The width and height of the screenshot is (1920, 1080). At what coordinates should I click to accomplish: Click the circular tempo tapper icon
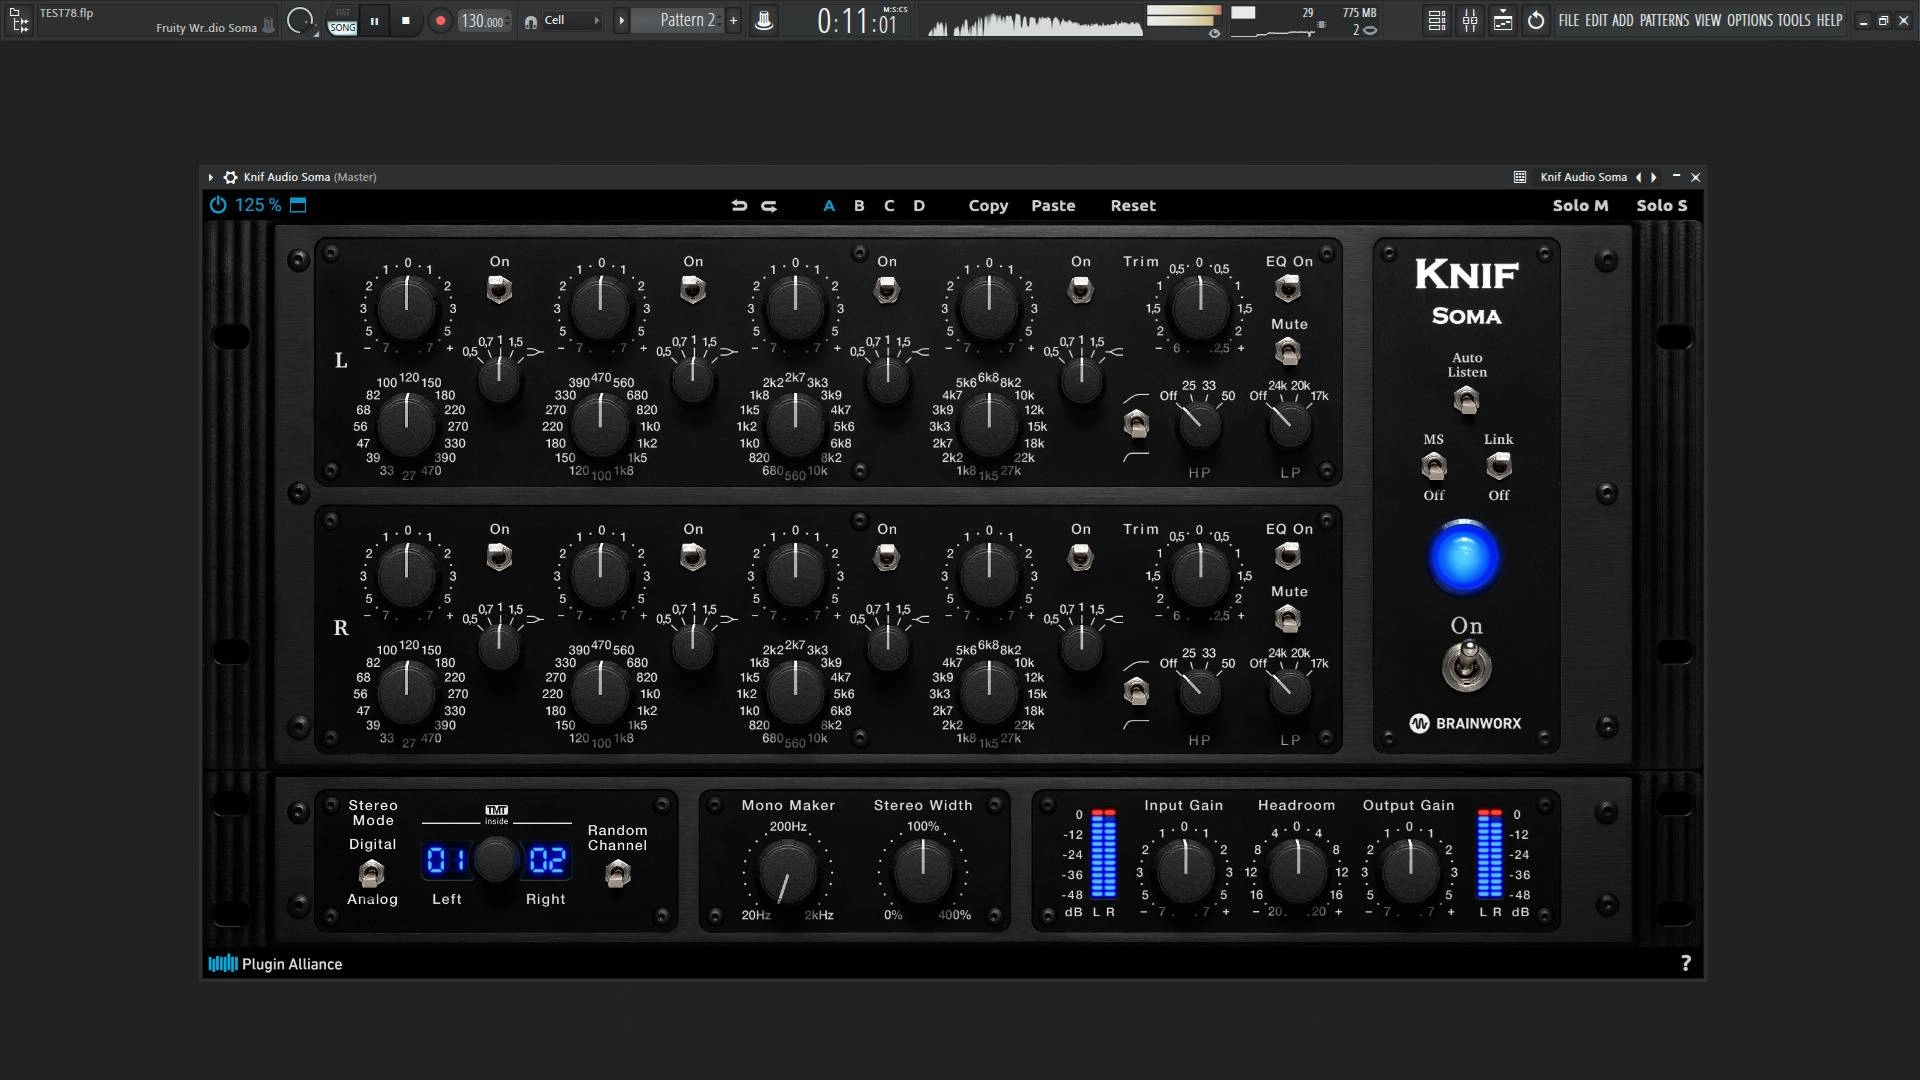(x=299, y=20)
